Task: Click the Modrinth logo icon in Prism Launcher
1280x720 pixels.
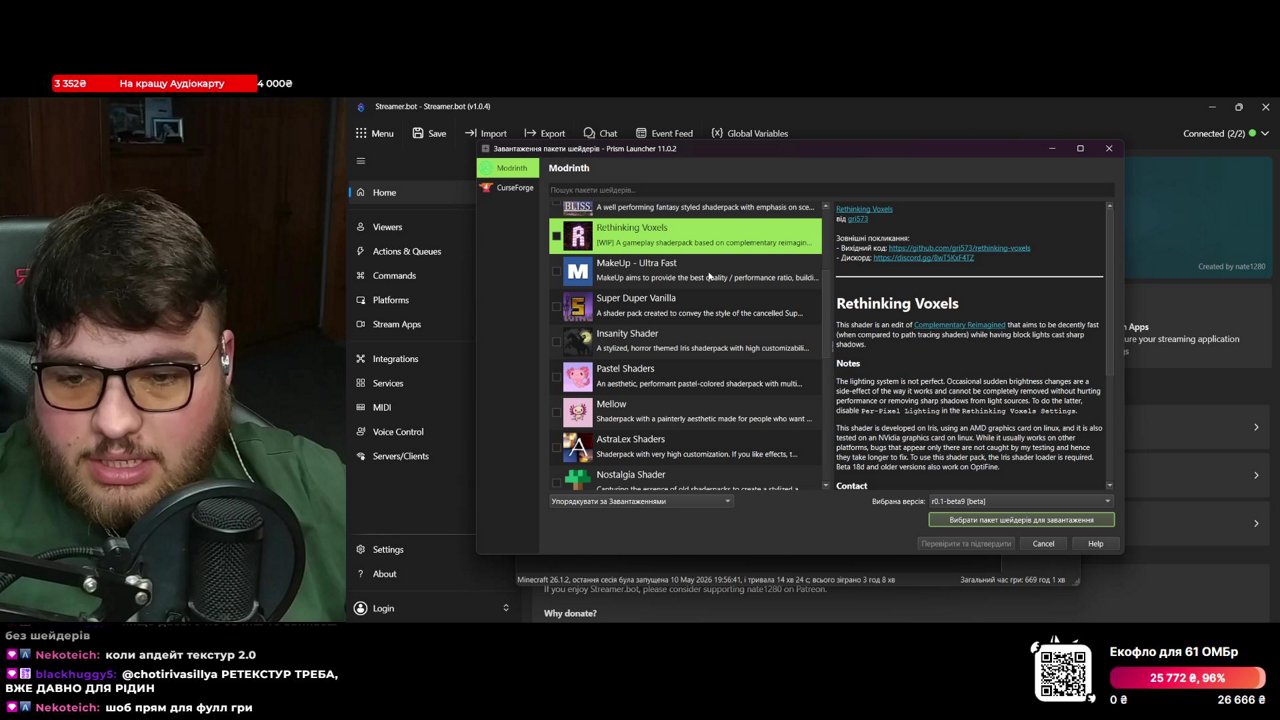Action: 486,168
